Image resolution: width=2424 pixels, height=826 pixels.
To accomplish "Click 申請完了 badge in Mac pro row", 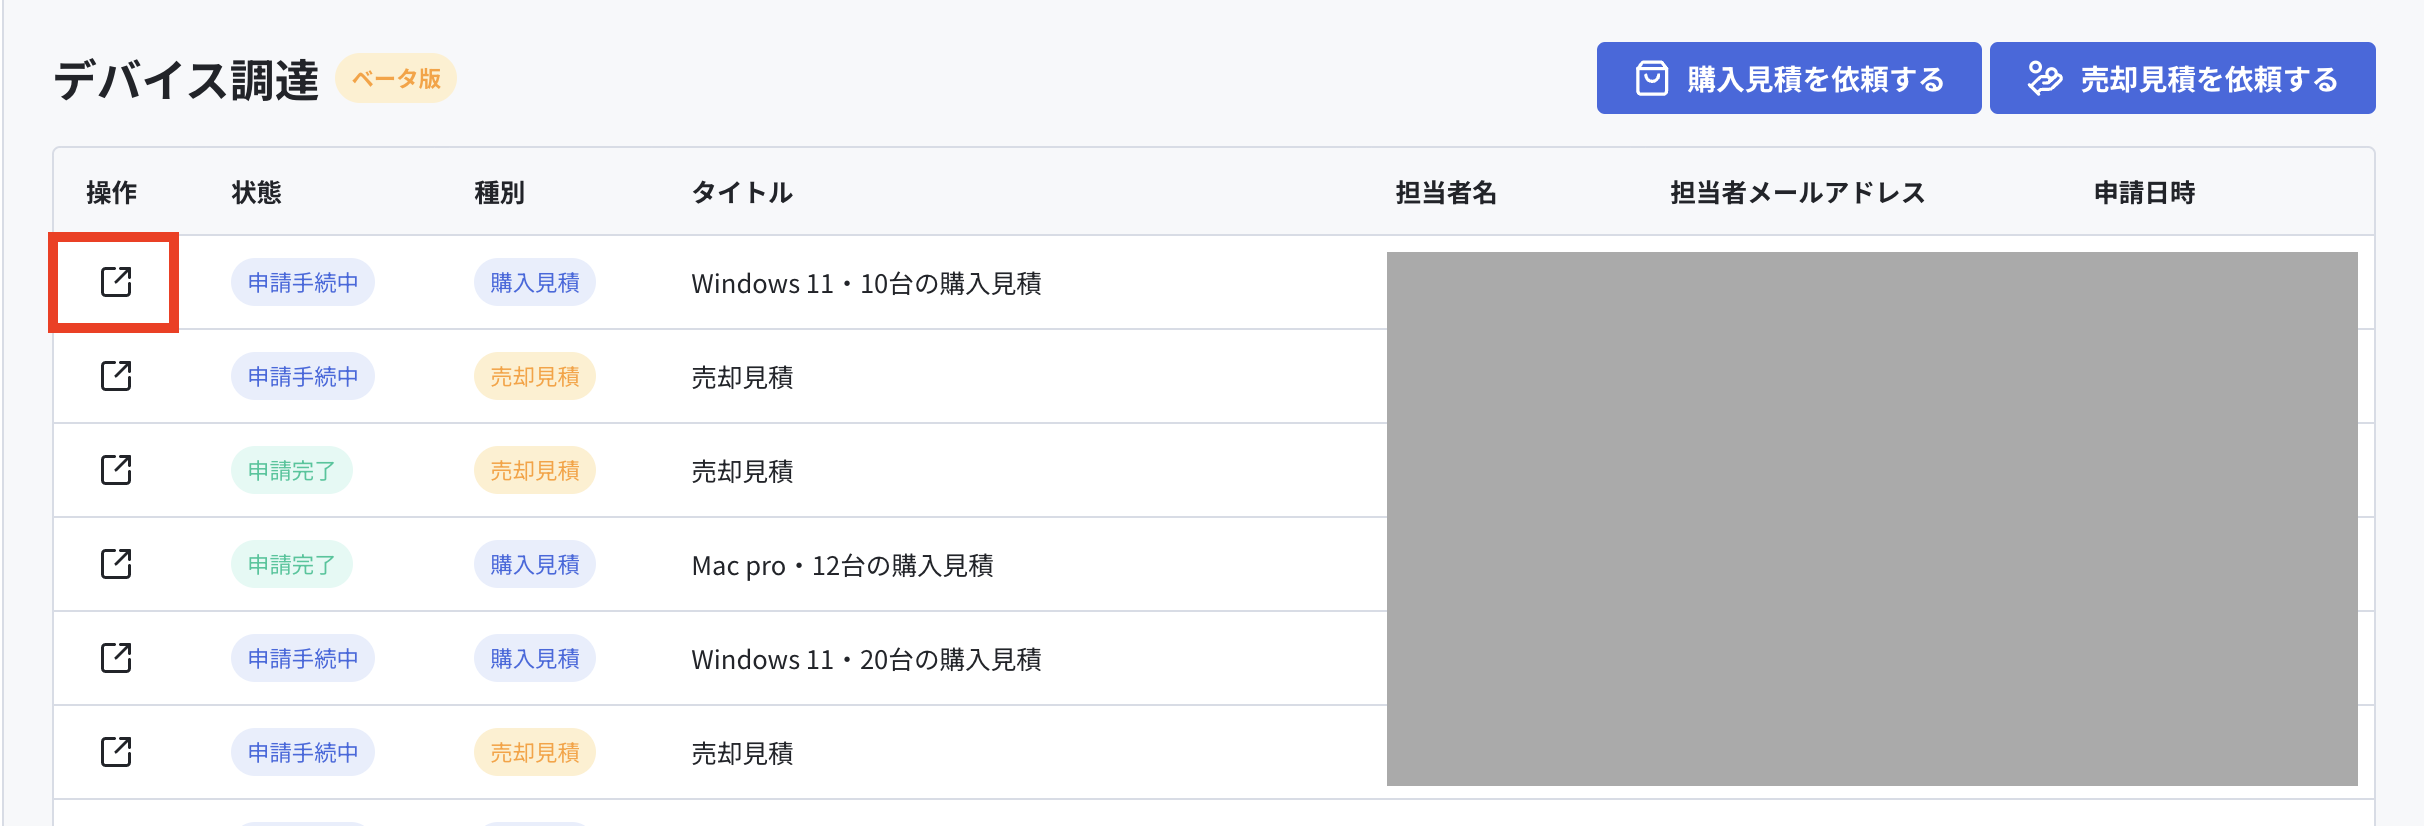I will pyautogui.click(x=291, y=564).
